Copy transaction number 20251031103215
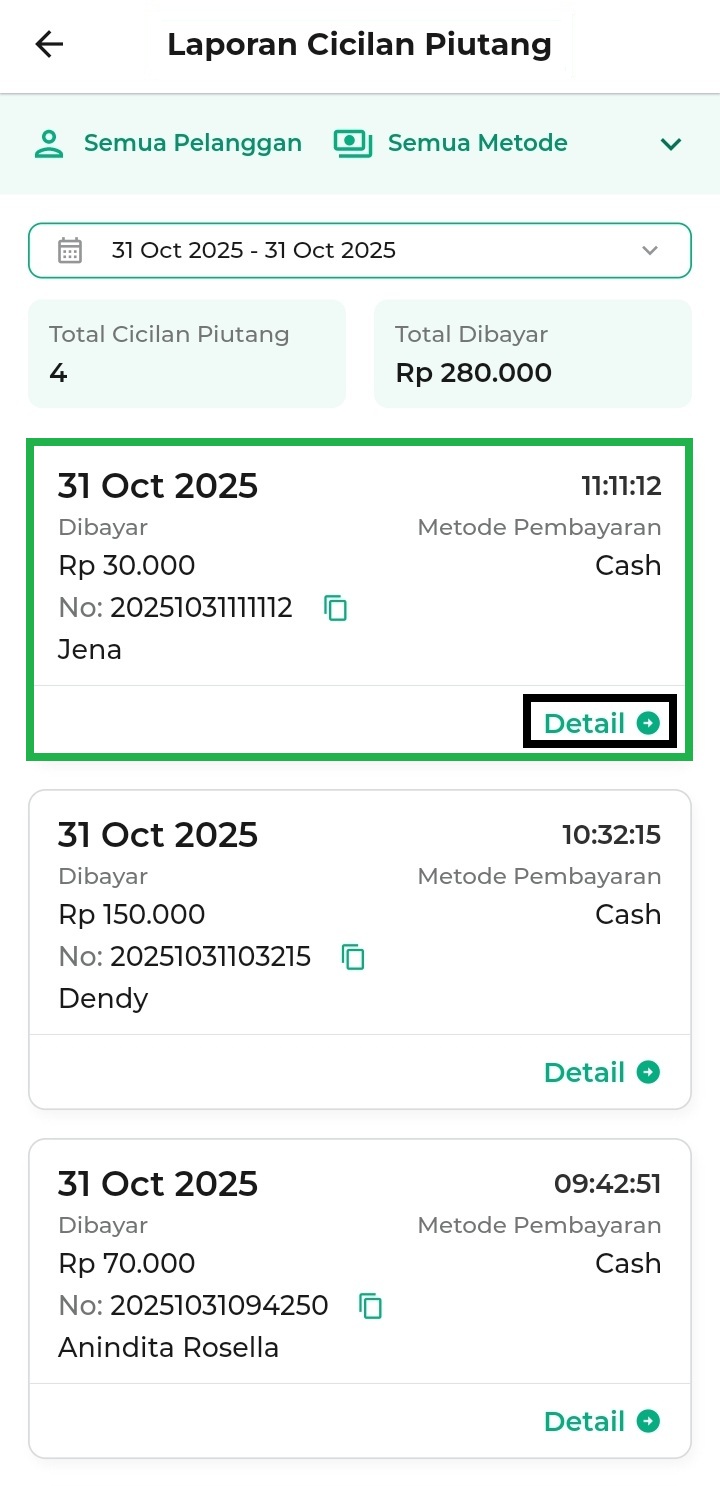 click(354, 957)
